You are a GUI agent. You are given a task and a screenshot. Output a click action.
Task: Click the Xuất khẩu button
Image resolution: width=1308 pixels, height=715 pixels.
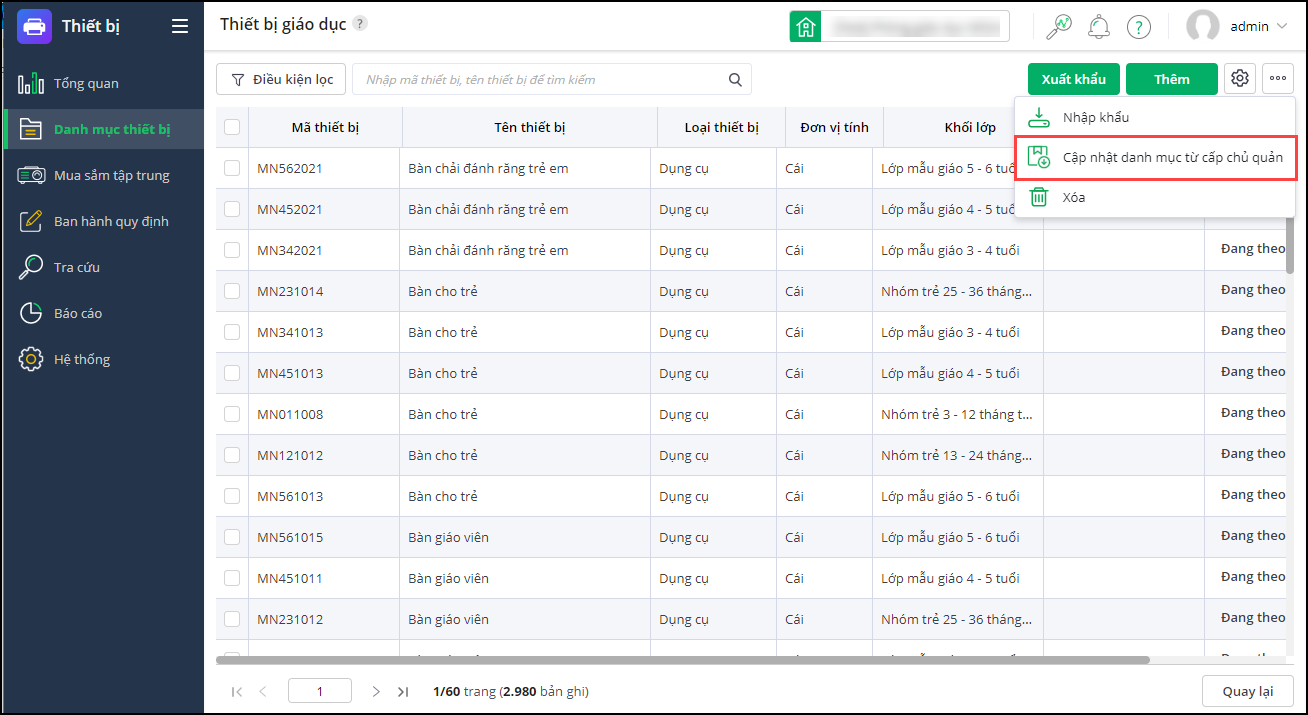(1073, 79)
